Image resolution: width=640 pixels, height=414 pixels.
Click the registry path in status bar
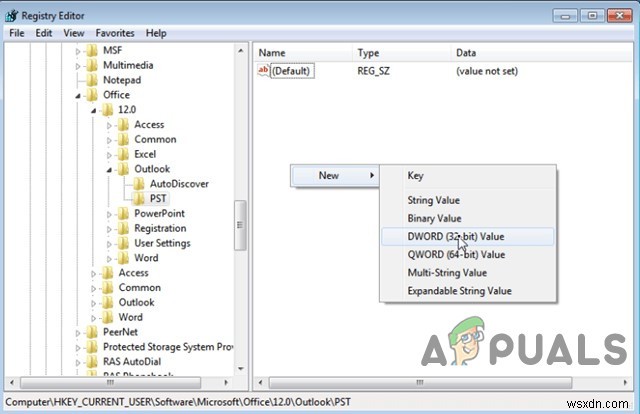178,402
